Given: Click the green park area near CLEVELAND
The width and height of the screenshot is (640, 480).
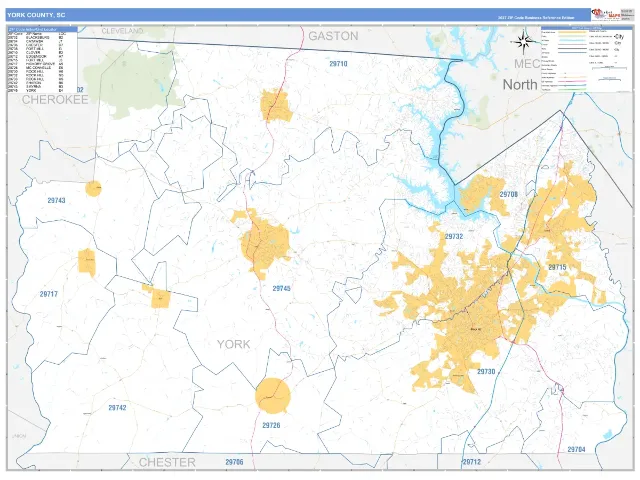Looking at the screenshot, I should click(x=130, y=82).
